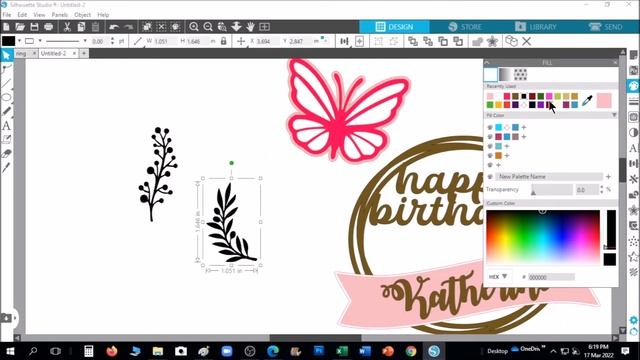Click the New Palette Name field
This screenshot has width=640, height=360.
[549, 177]
